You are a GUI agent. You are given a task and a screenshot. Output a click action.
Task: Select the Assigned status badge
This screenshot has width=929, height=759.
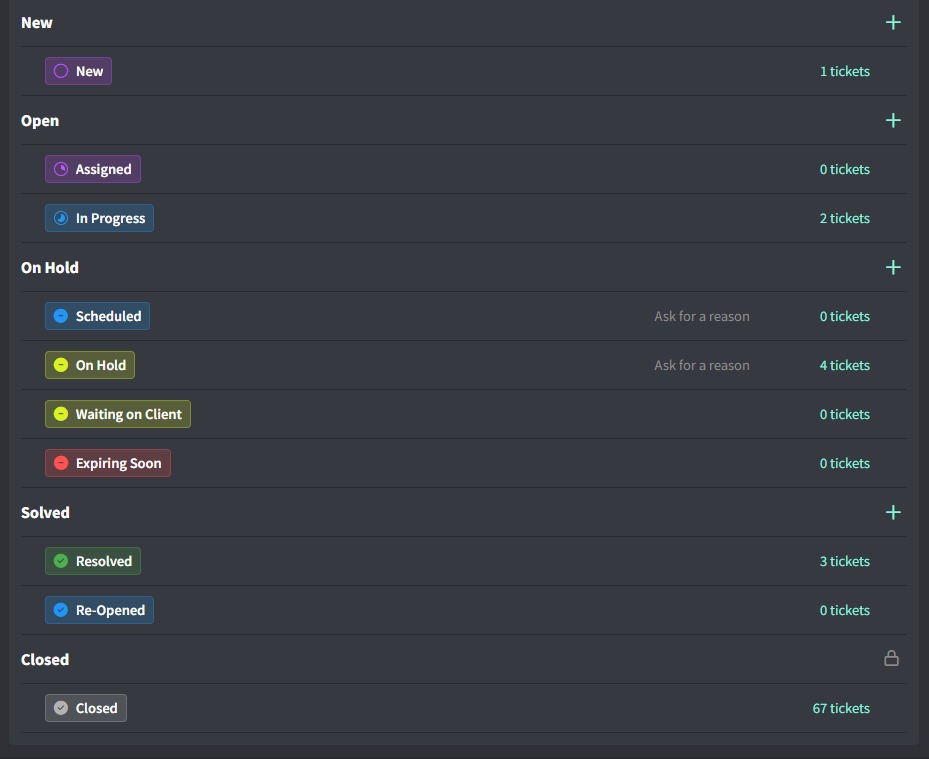[93, 169]
